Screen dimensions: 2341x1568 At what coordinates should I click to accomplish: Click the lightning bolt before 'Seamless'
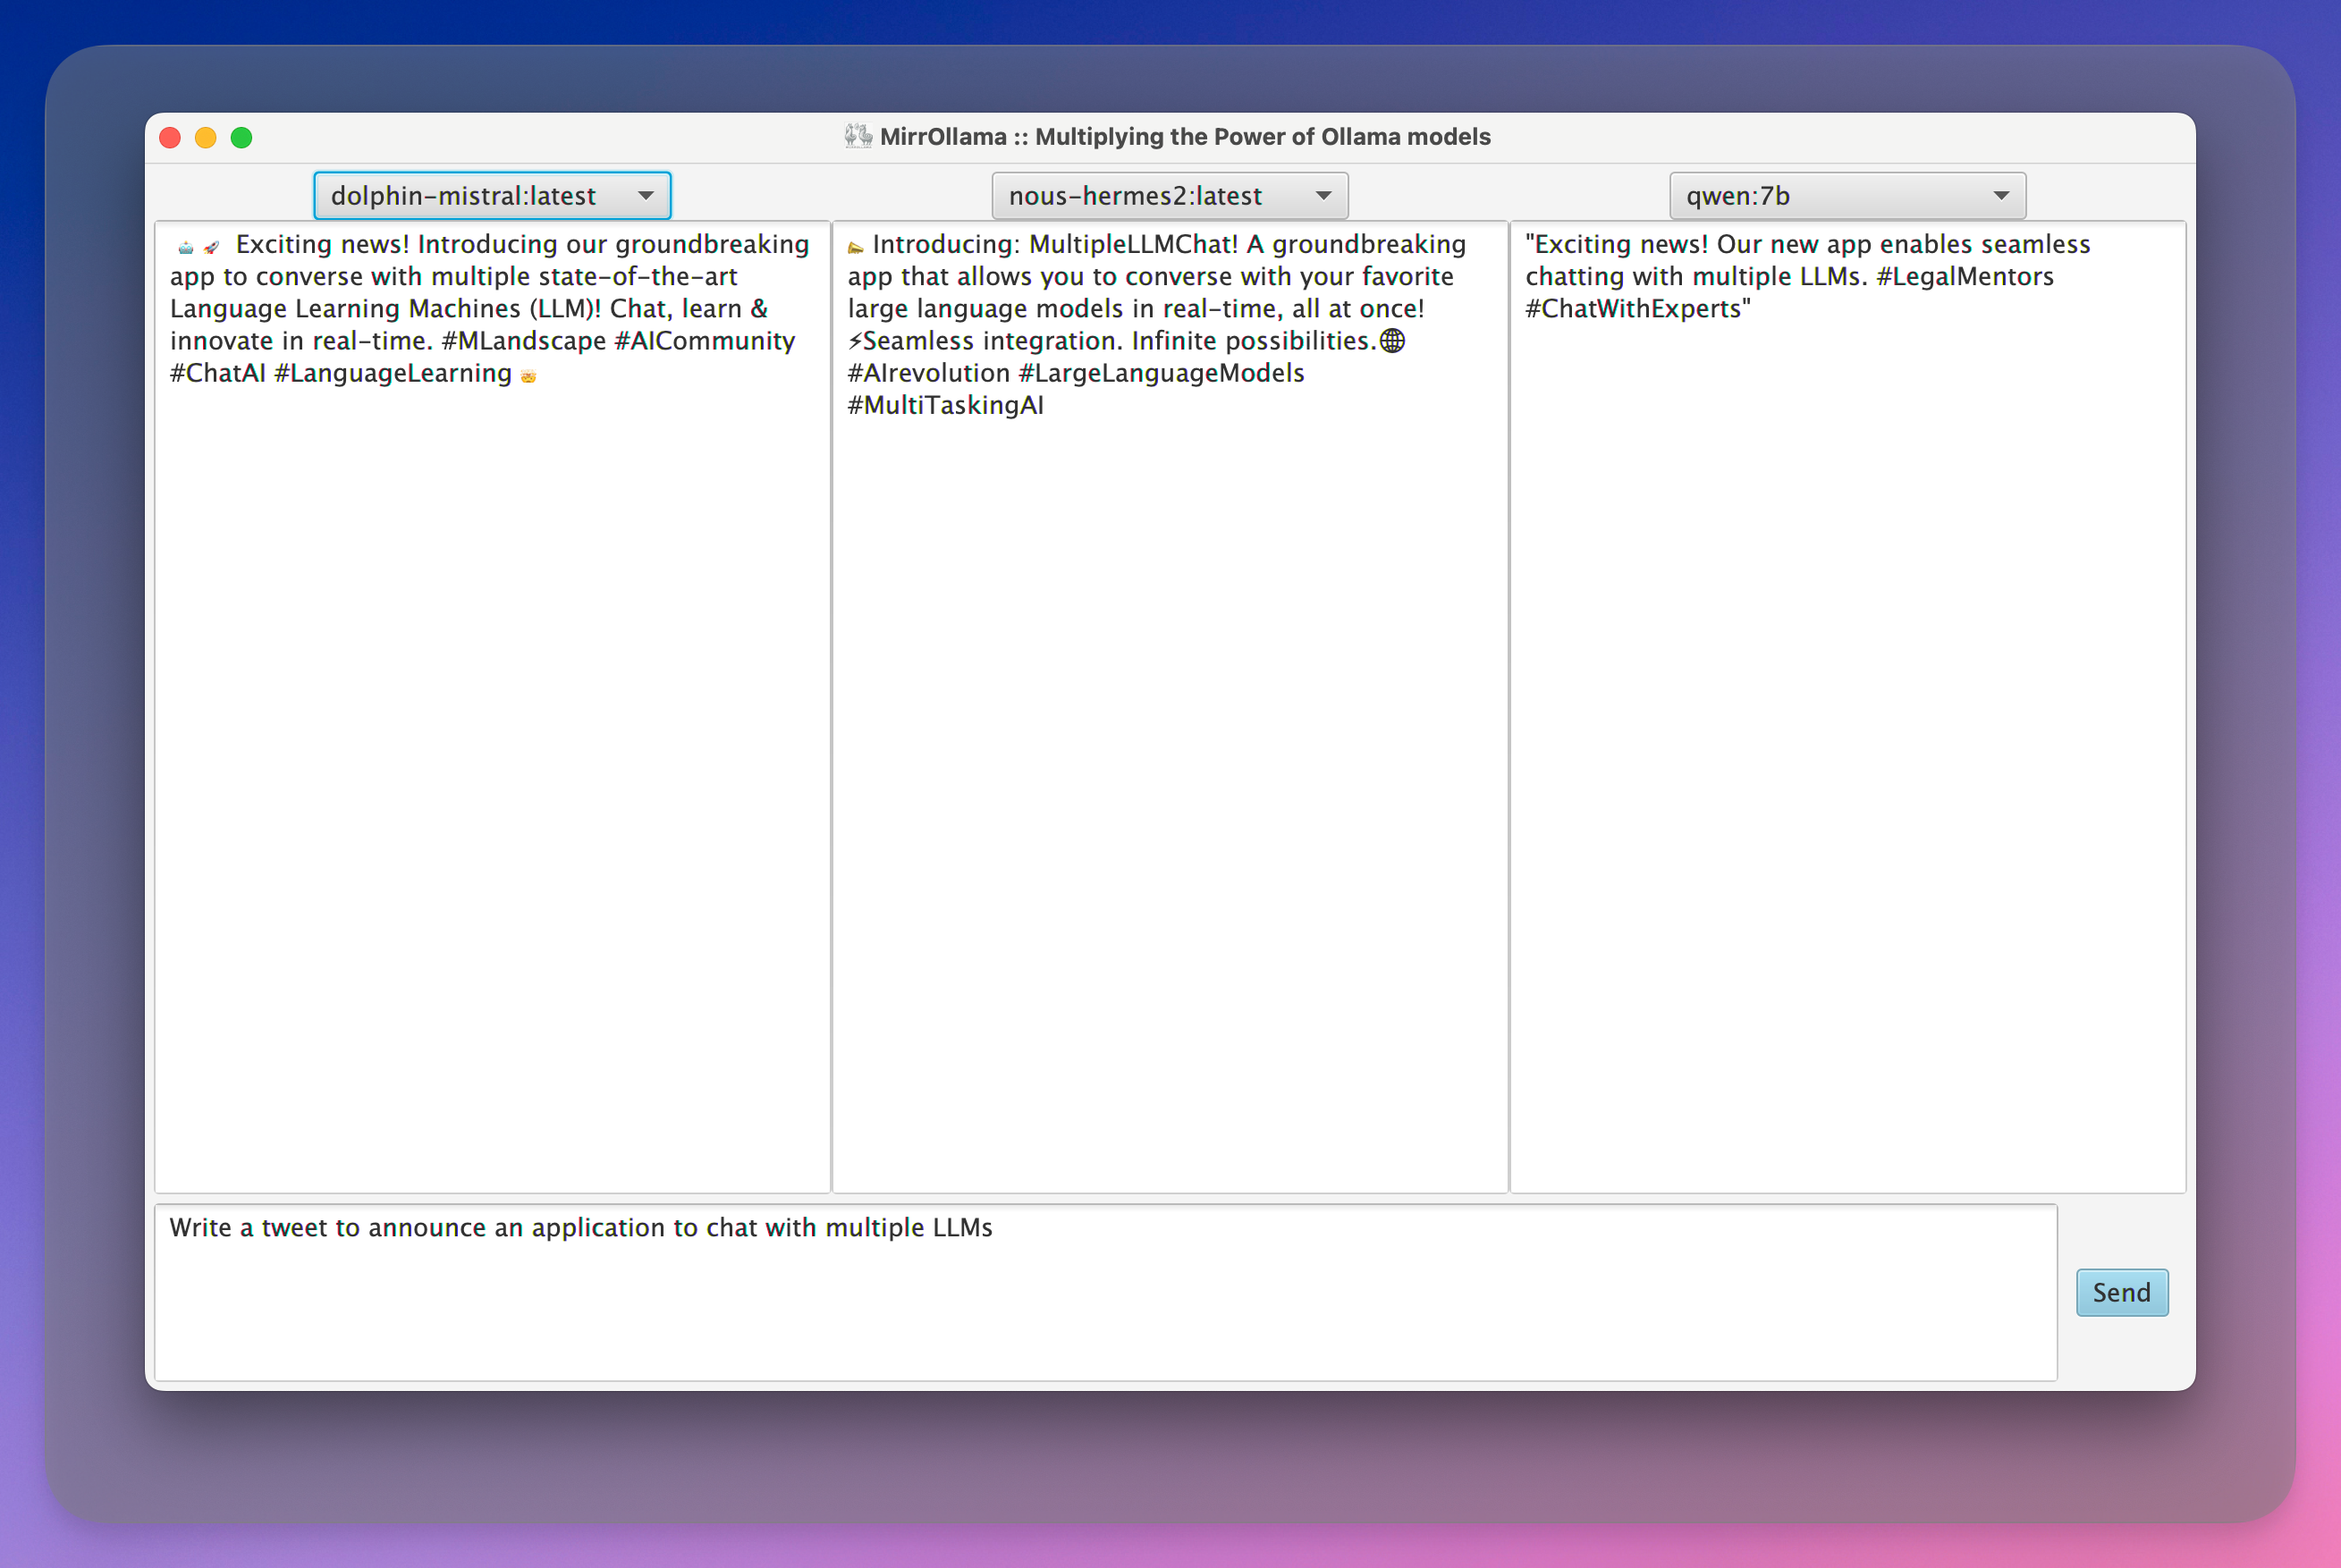tap(855, 341)
